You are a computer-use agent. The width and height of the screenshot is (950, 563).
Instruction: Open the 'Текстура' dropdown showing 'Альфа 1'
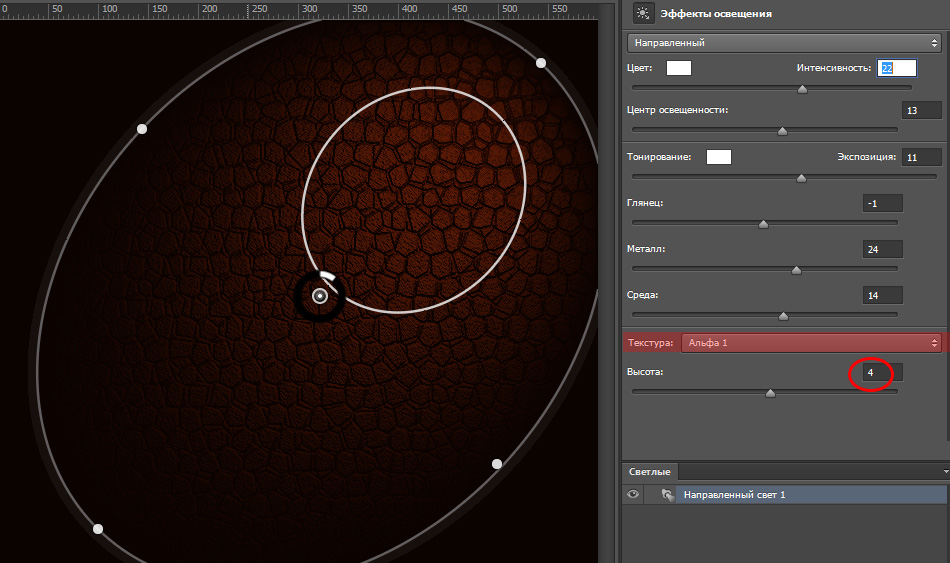[x=811, y=343]
